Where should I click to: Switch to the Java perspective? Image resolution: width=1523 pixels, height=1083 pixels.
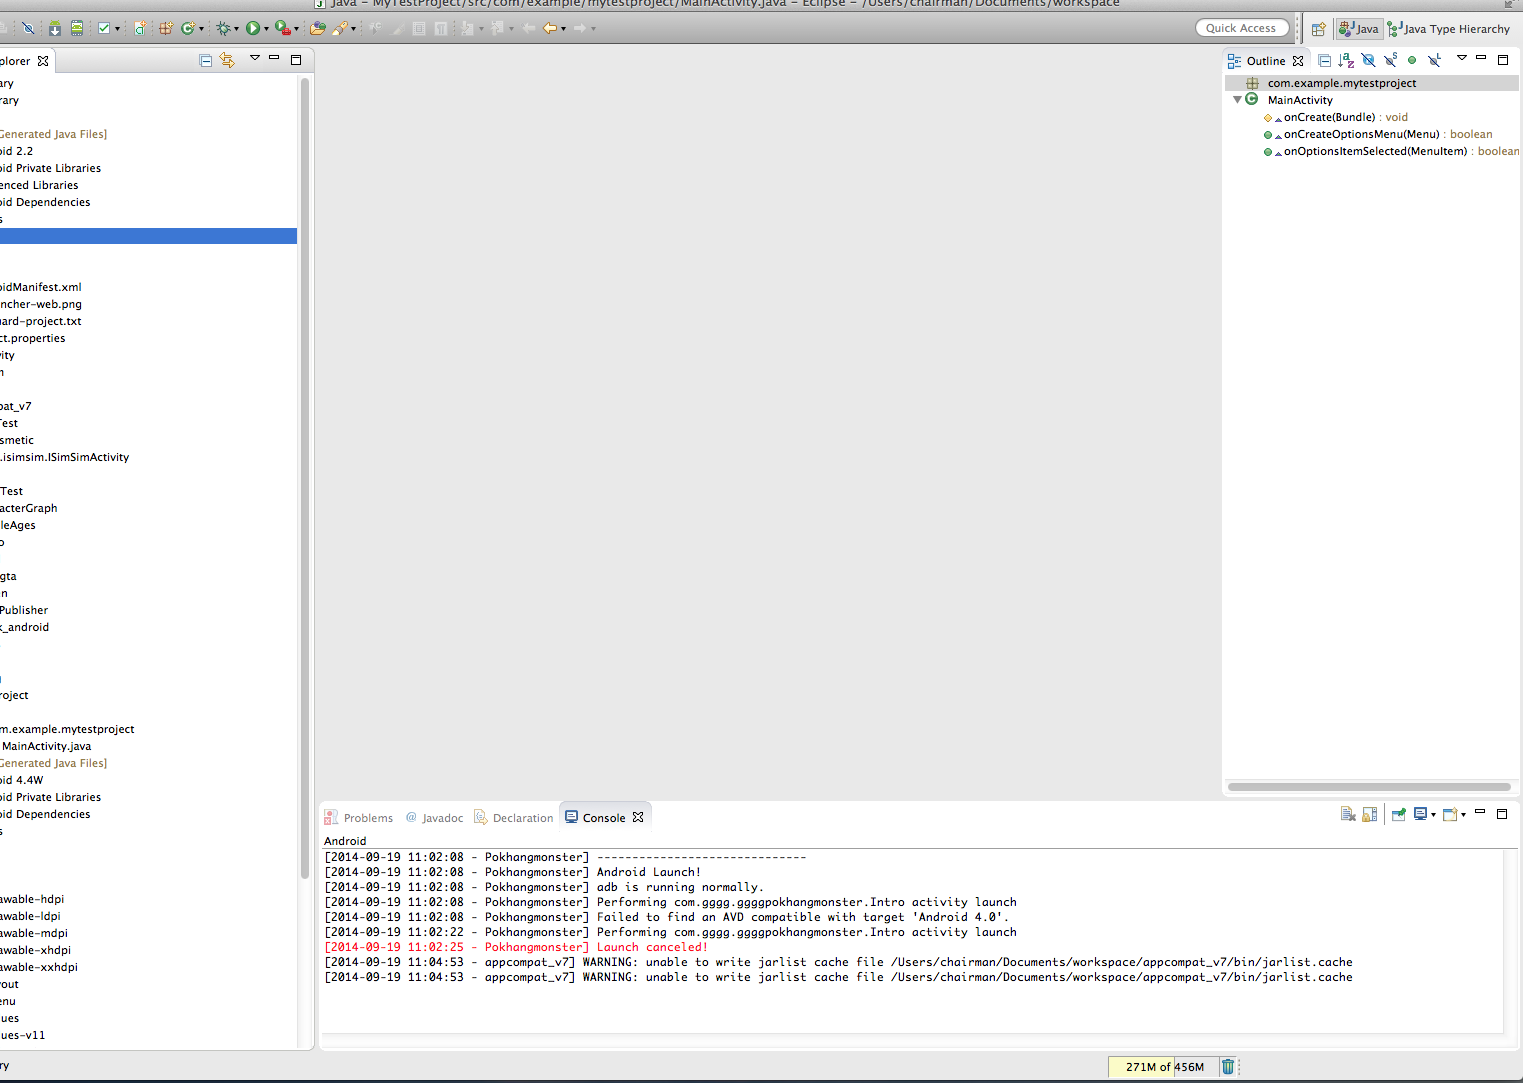tap(1359, 29)
